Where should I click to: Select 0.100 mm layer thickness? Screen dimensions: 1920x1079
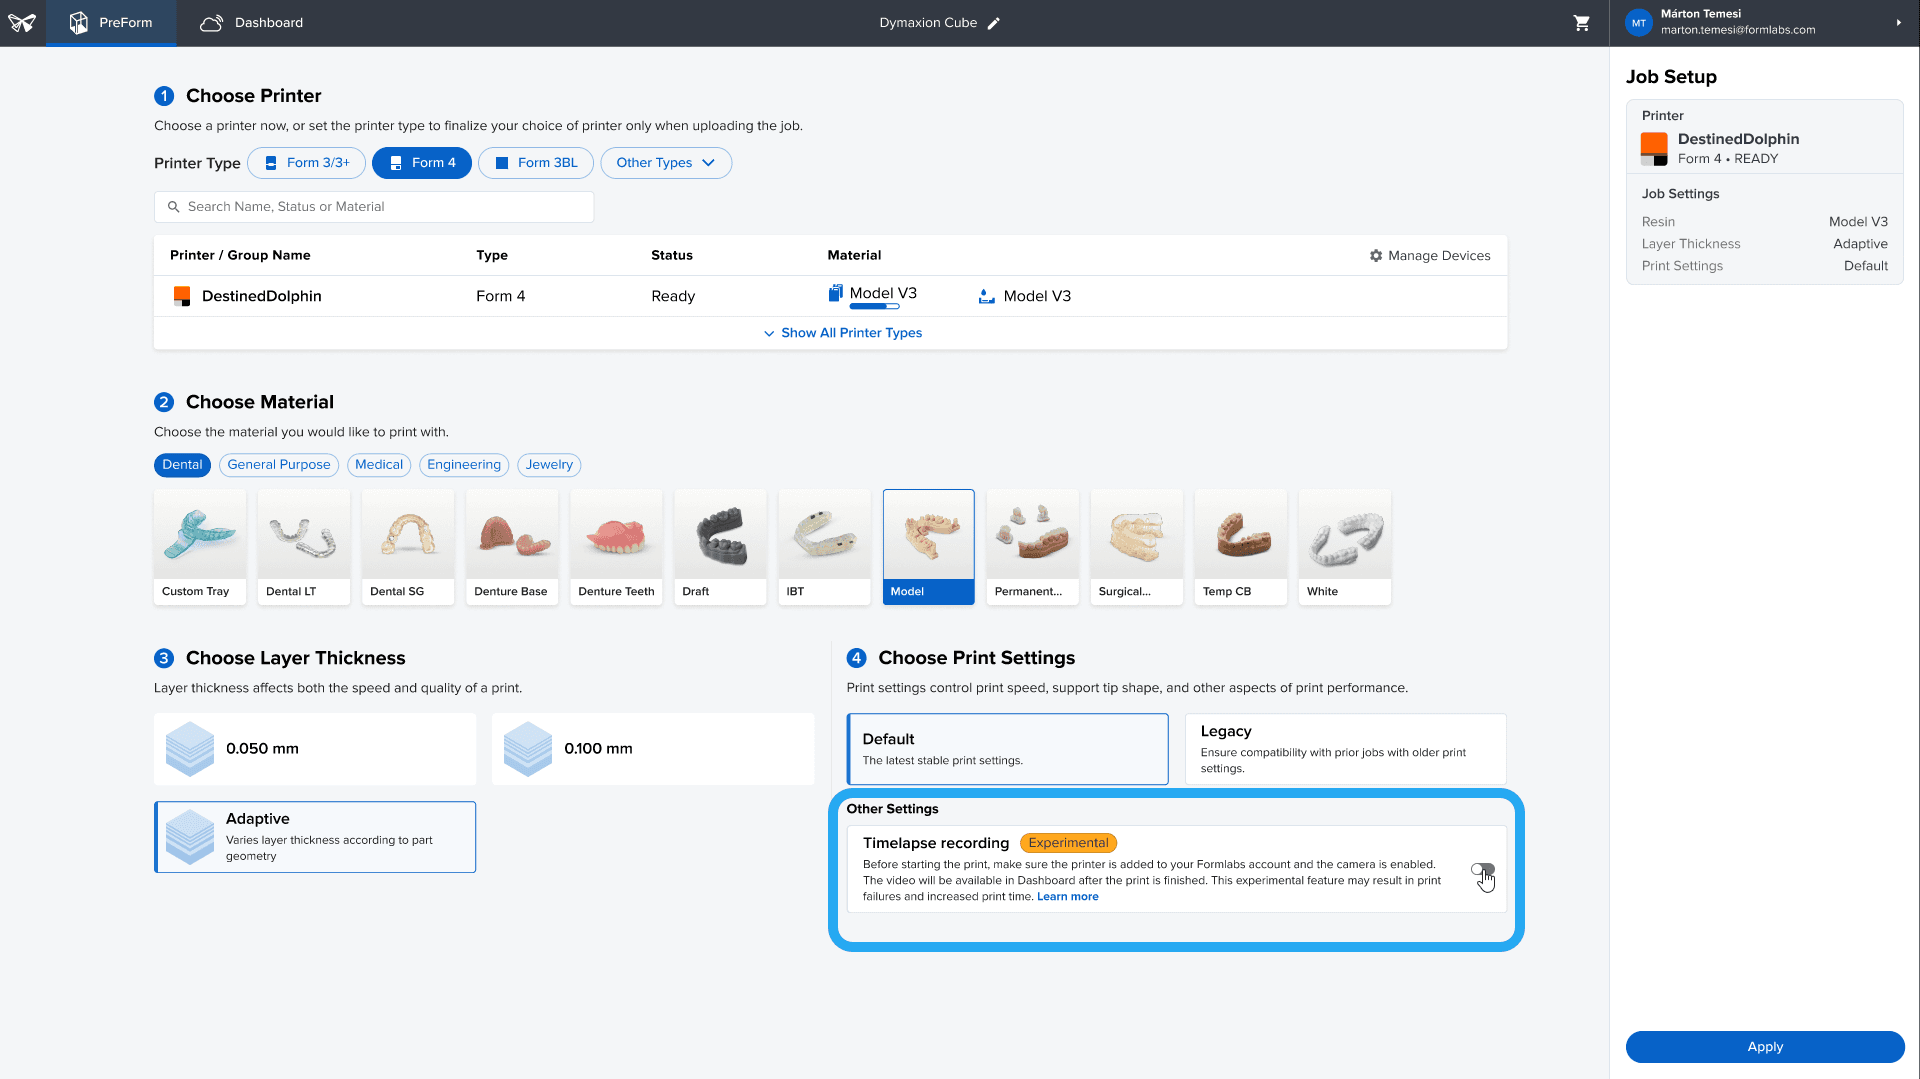pos(653,749)
